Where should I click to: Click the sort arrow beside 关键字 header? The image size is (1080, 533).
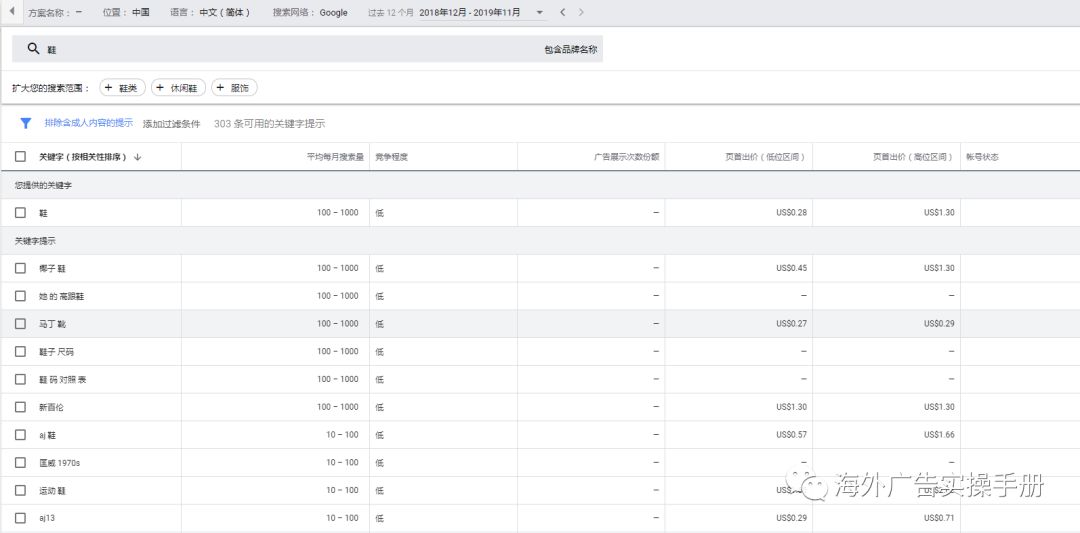[x=138, y=157]
